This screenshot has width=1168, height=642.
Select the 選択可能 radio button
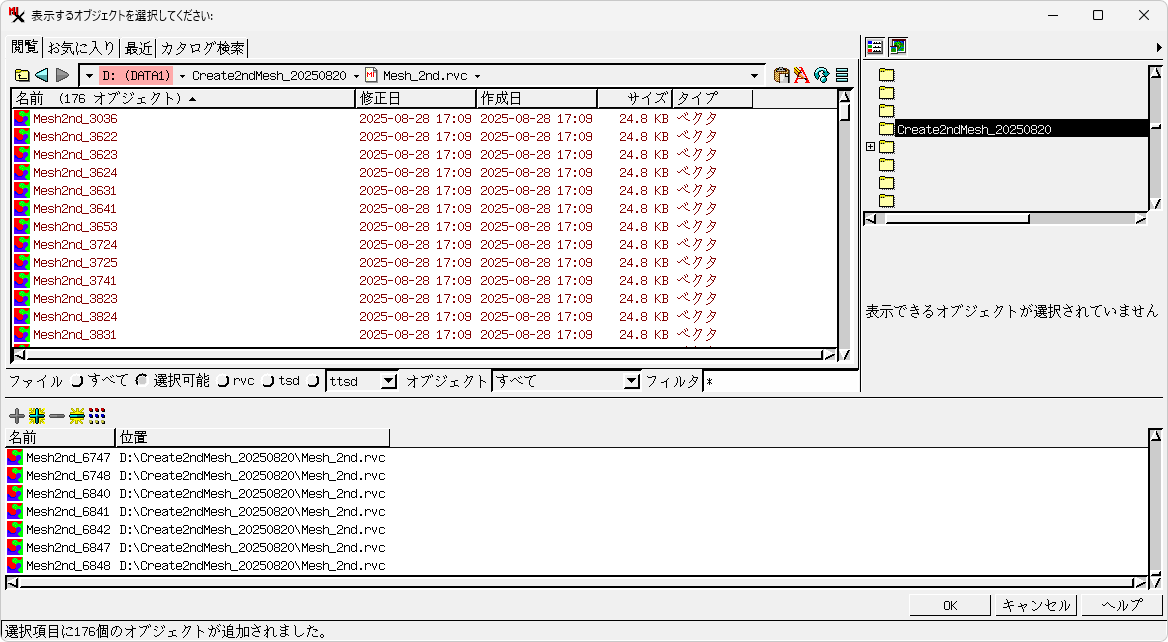142,381
